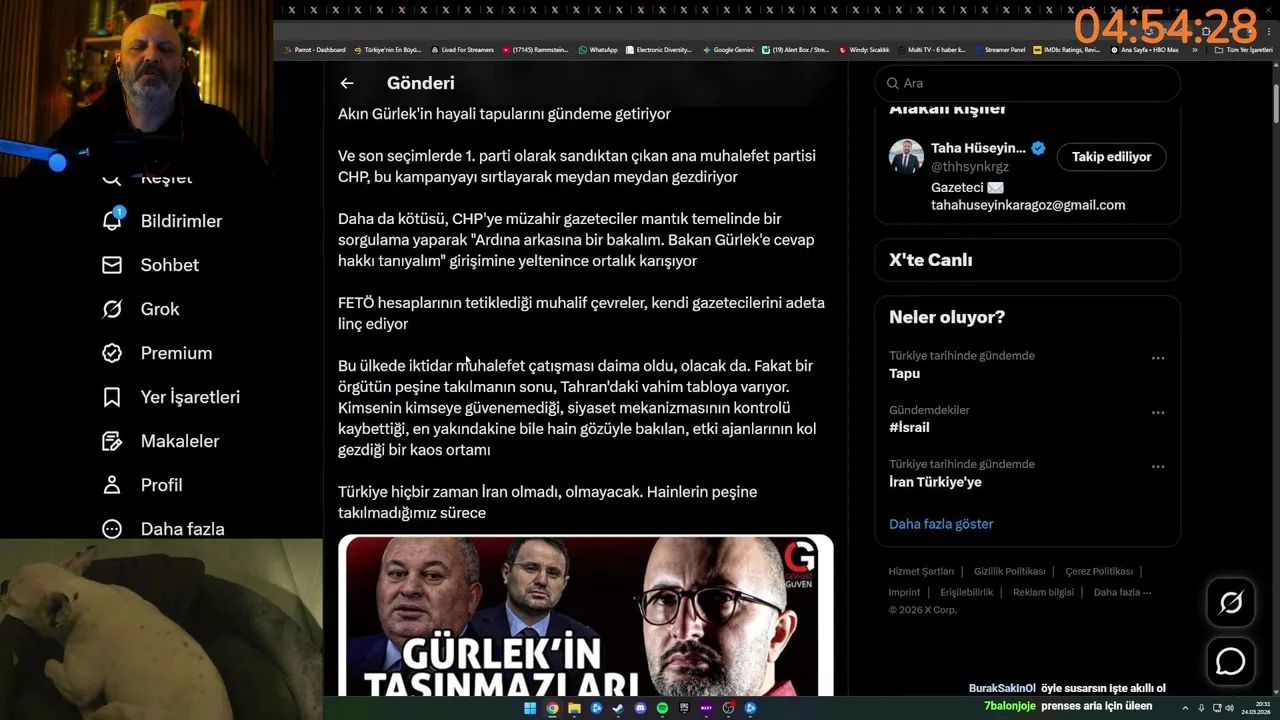Open Chrome from the taskbar
The height and width of the screenshot is (720, 1280).
coord(552,708)
